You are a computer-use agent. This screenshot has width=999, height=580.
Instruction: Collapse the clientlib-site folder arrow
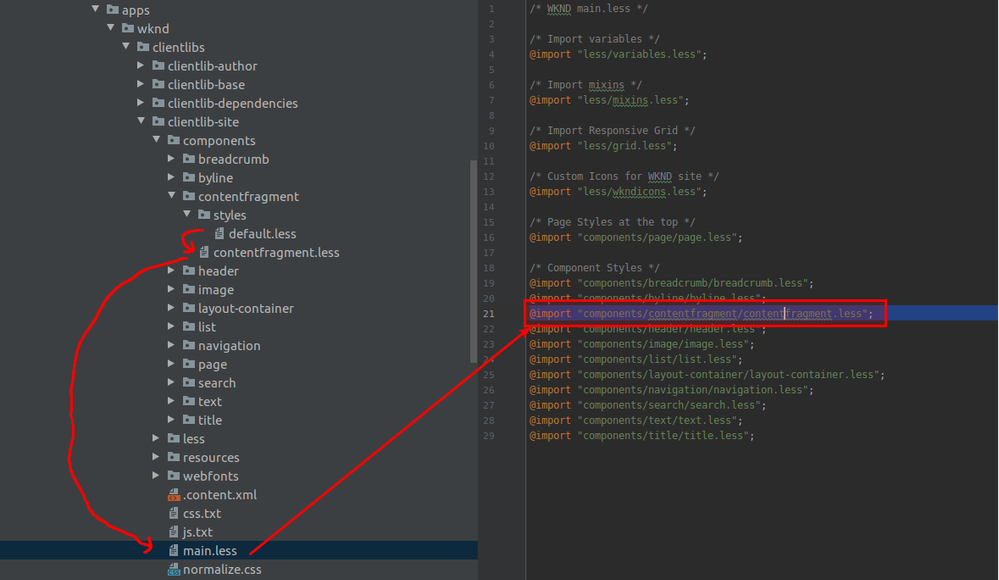point(142,122)
